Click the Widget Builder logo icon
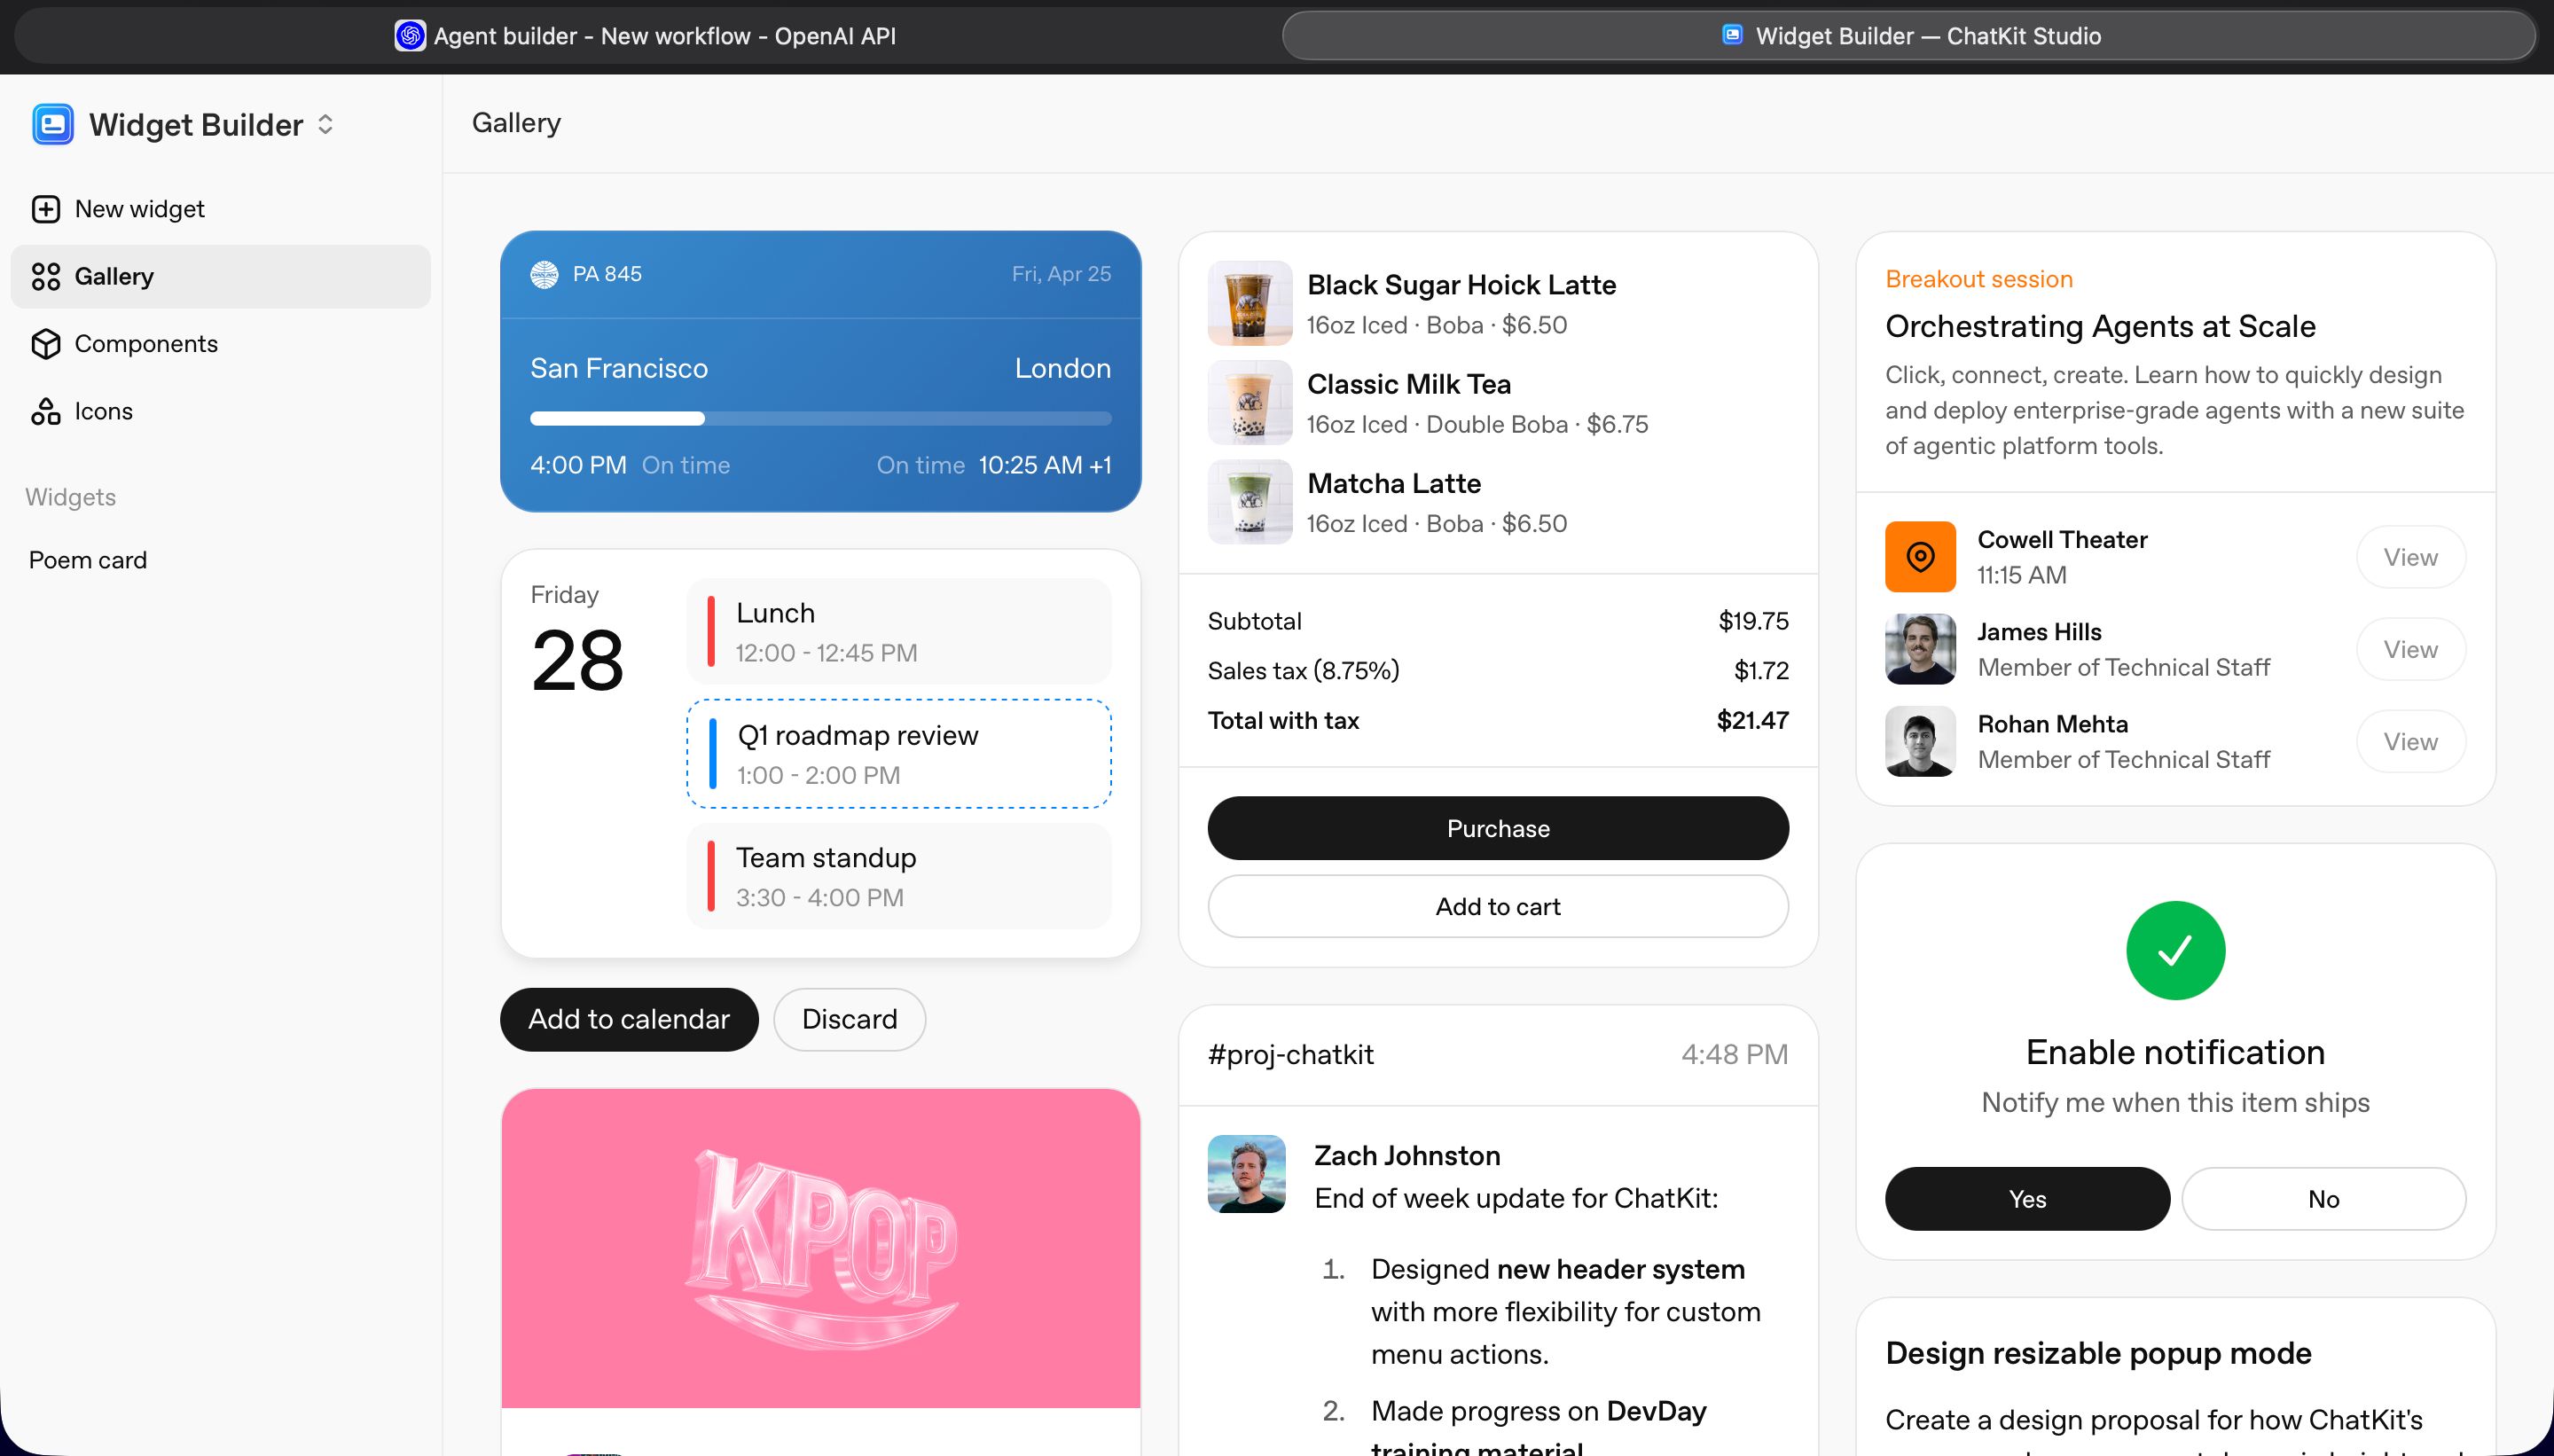Screen dimensions: 2554x1456 (x=53, y=124)
